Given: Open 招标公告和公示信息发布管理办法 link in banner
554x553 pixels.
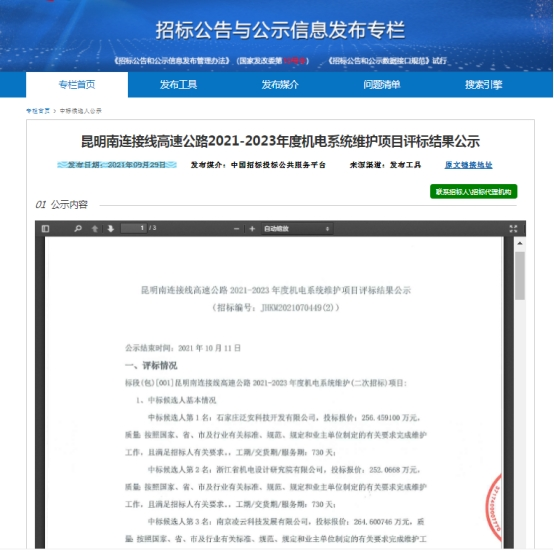Looking at the screenshot, I should [x=172, y=61].
